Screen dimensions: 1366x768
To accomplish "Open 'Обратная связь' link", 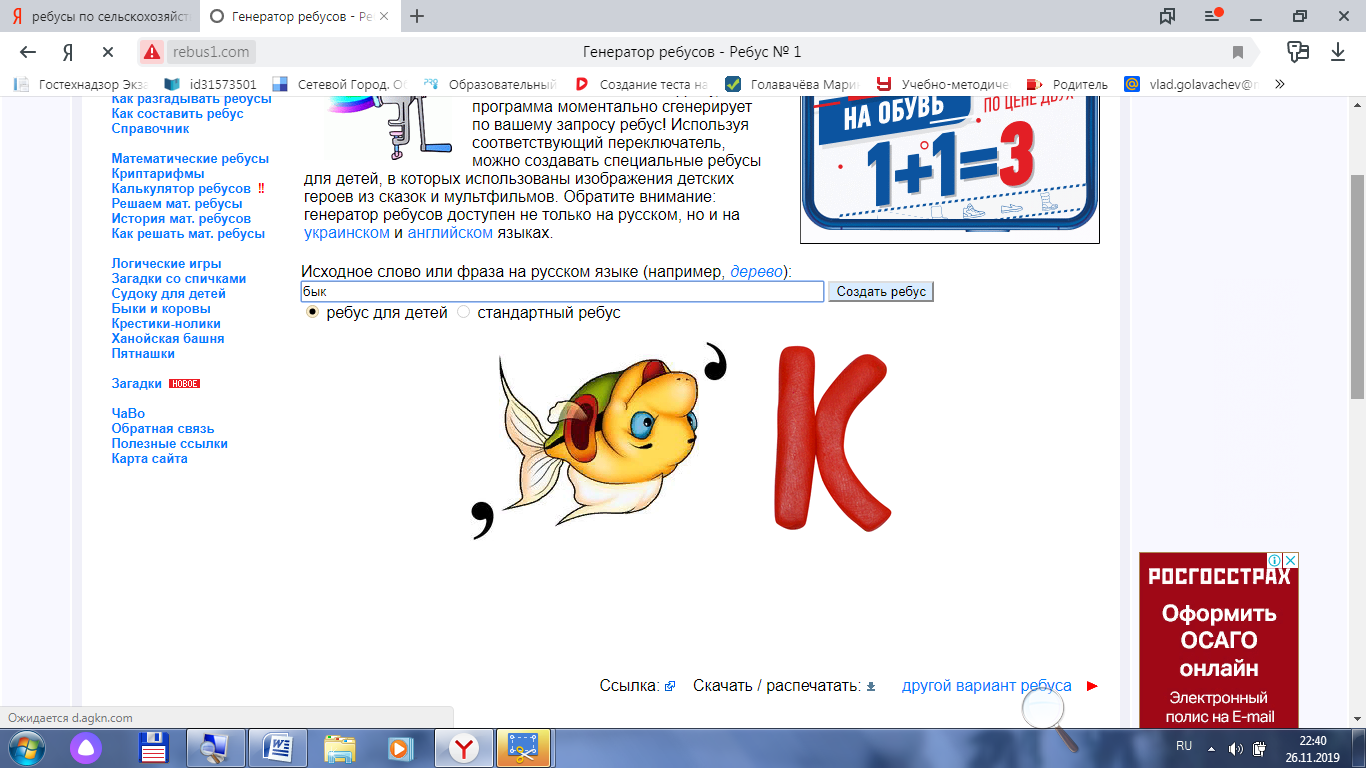I will click(162, 429).
